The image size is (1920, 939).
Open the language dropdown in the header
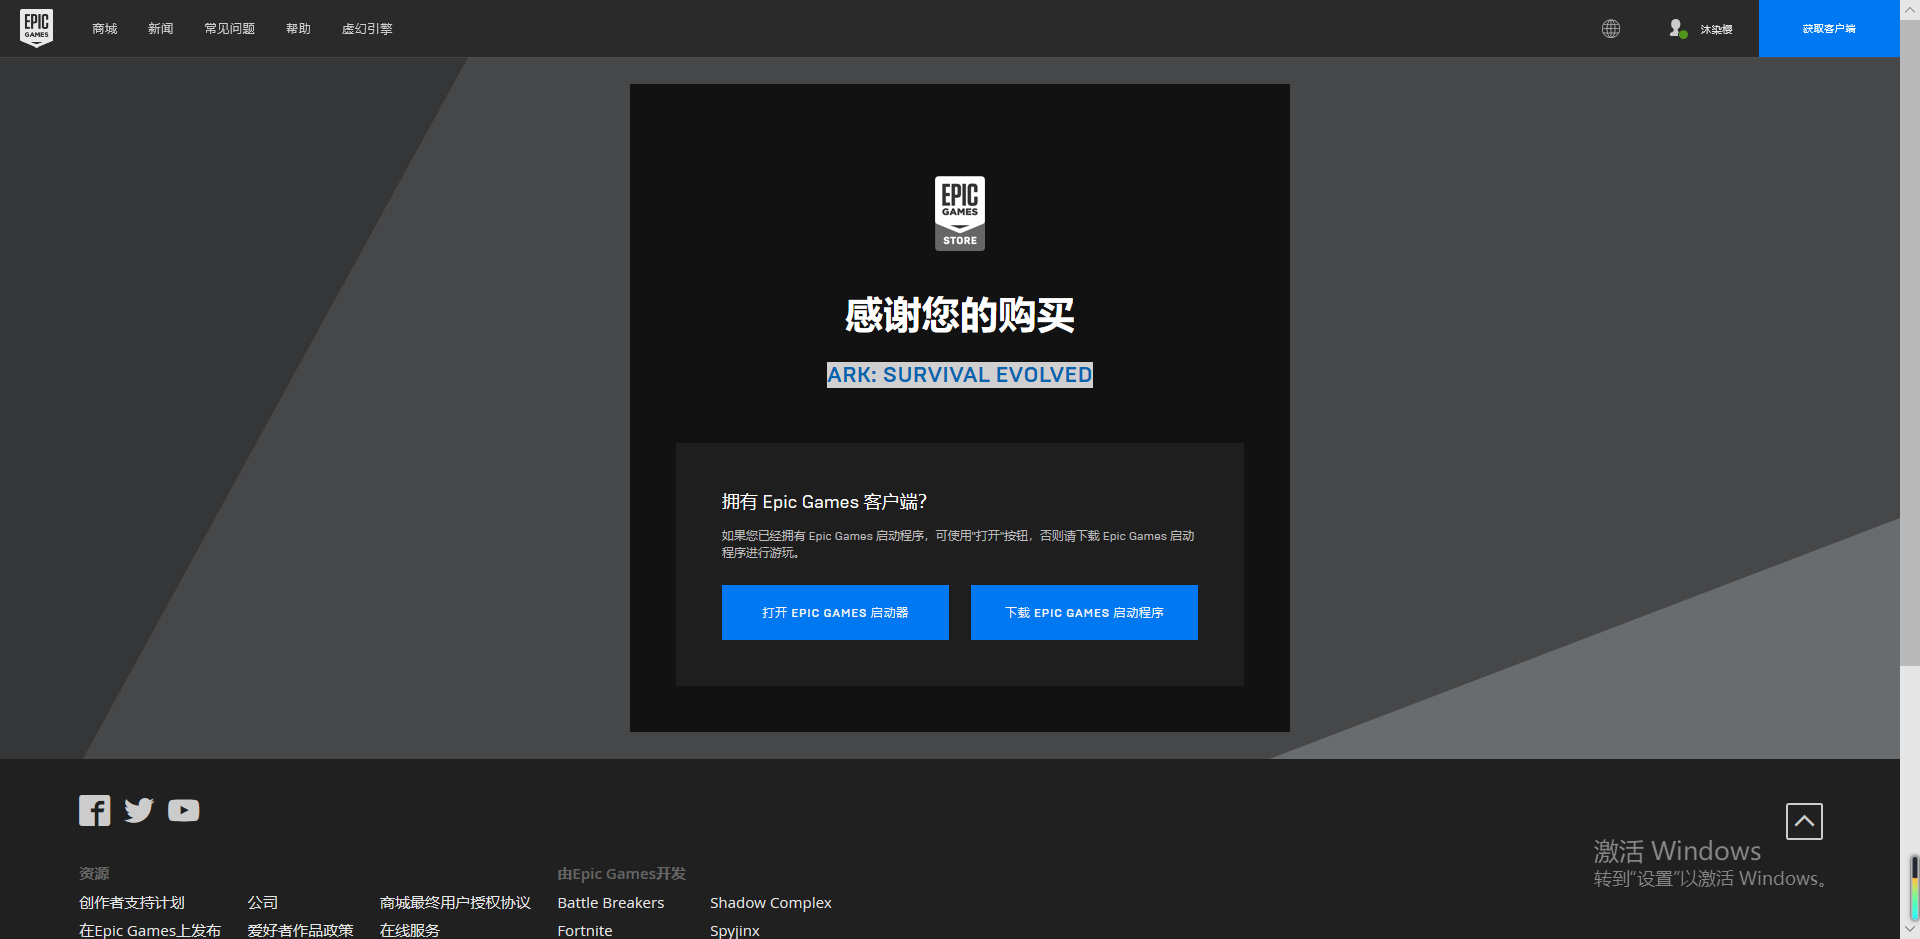click(x=1610, y=28)
